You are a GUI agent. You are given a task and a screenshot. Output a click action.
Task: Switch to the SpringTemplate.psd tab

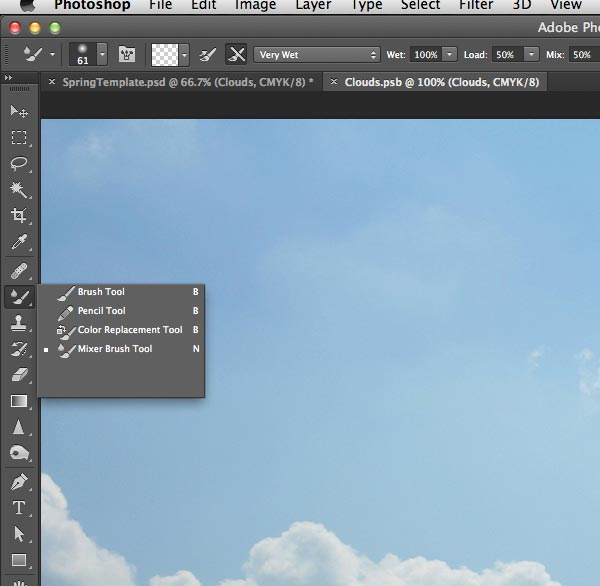click(x=187, y=82)
